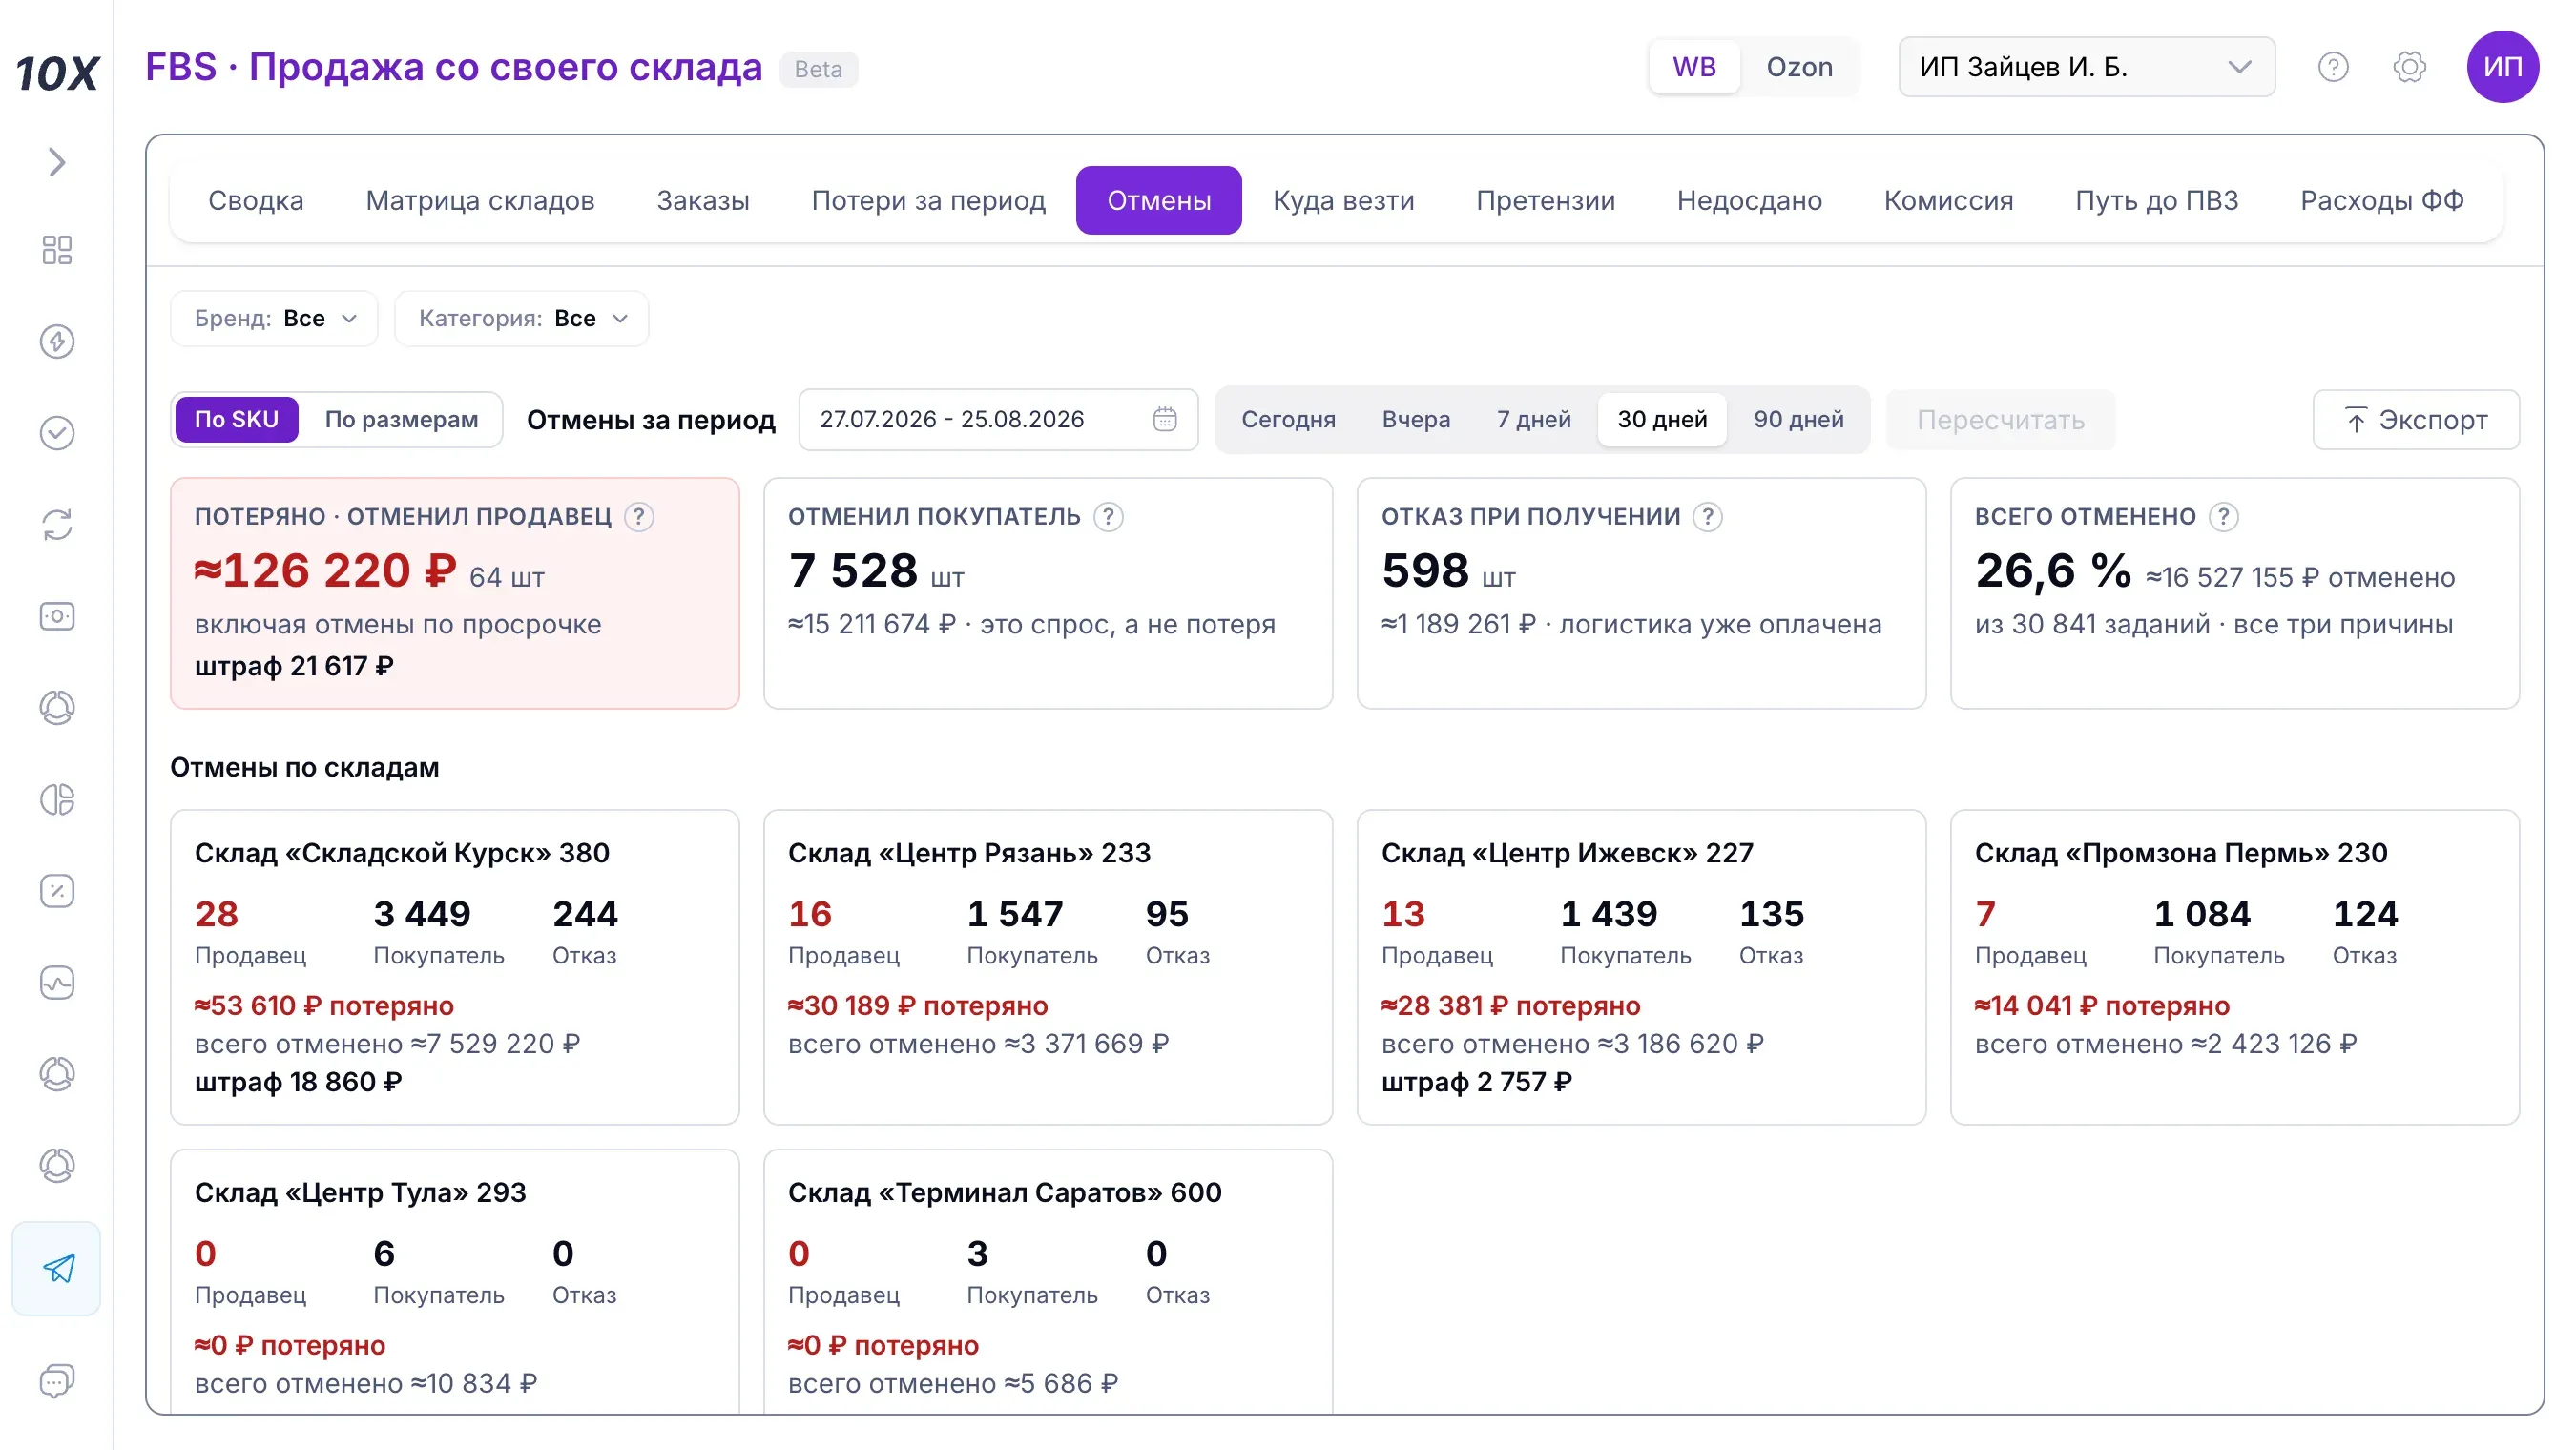Image resolution: width=2576 pixels, height=1450 pixels.
Task: Open settings gear in header
Action: 2409,67
